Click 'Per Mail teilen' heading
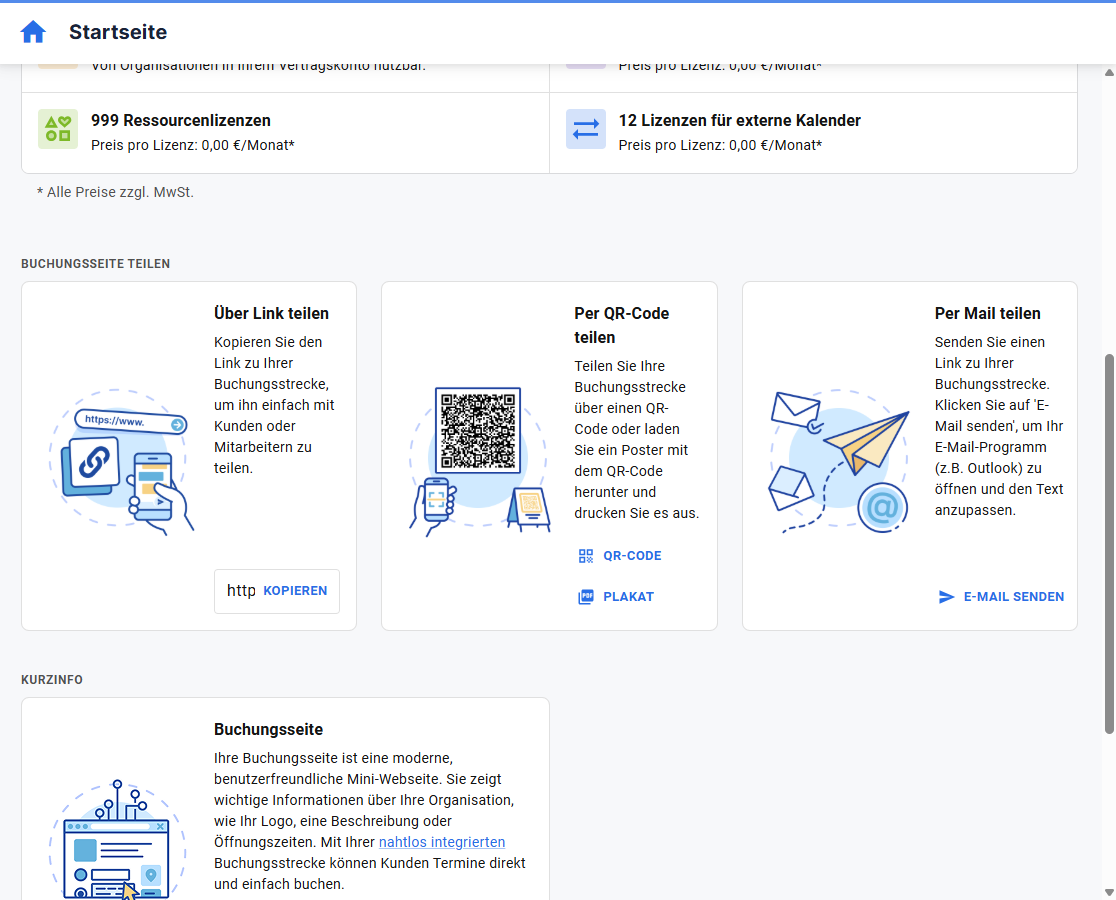 coord(987,313)
